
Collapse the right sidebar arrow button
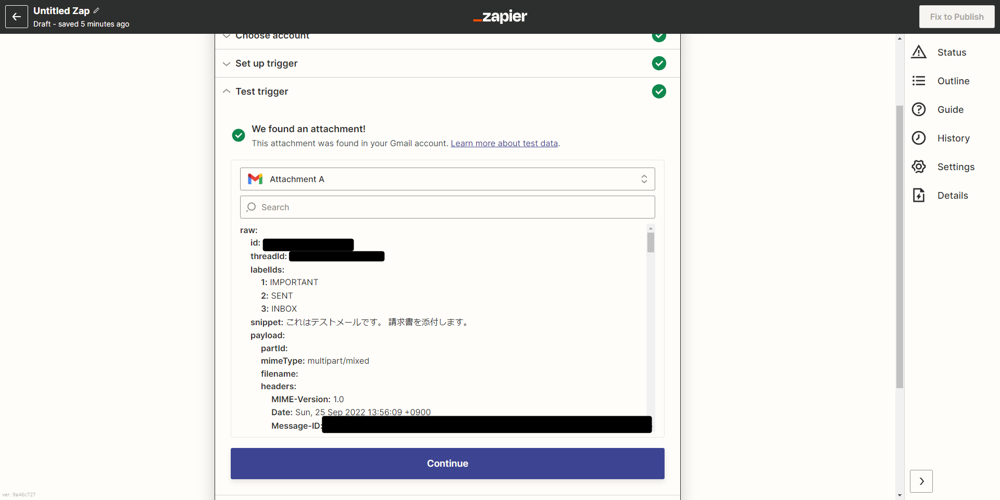click(921, 481)
